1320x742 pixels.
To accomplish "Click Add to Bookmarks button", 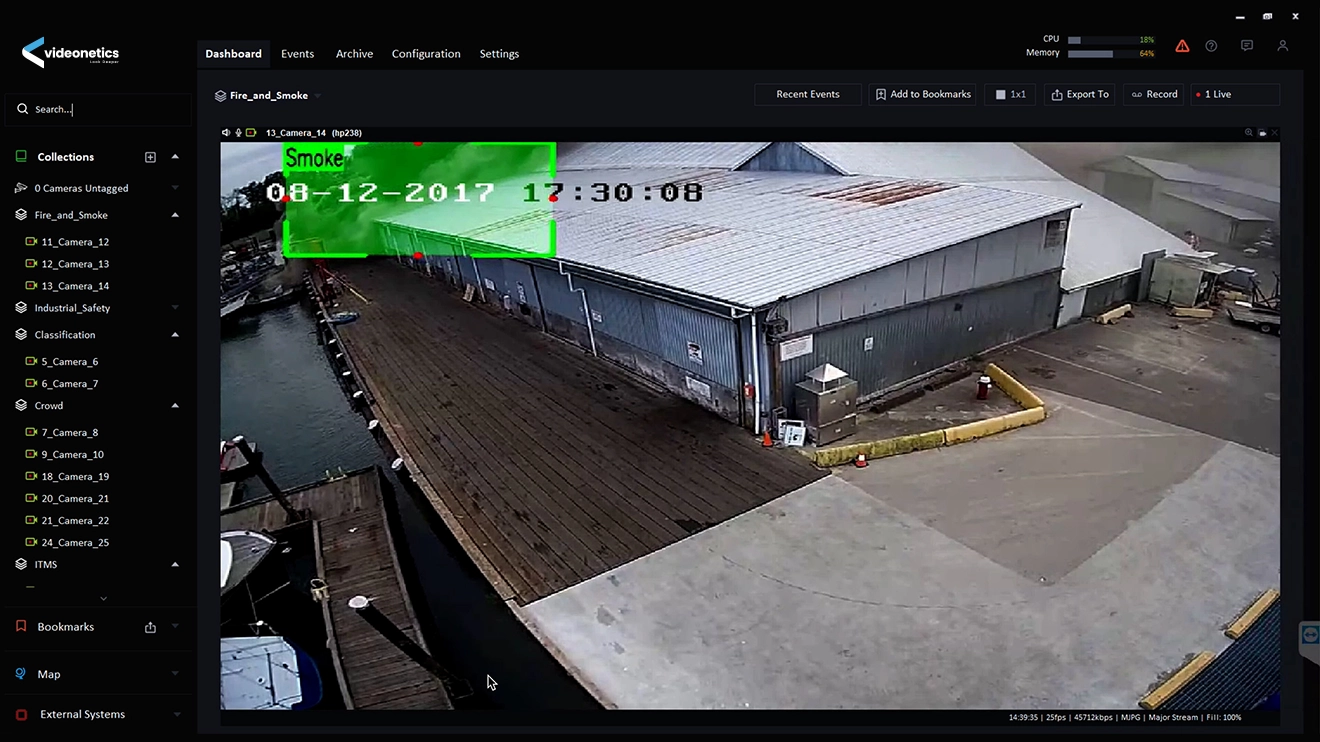I will click(922, 95).
